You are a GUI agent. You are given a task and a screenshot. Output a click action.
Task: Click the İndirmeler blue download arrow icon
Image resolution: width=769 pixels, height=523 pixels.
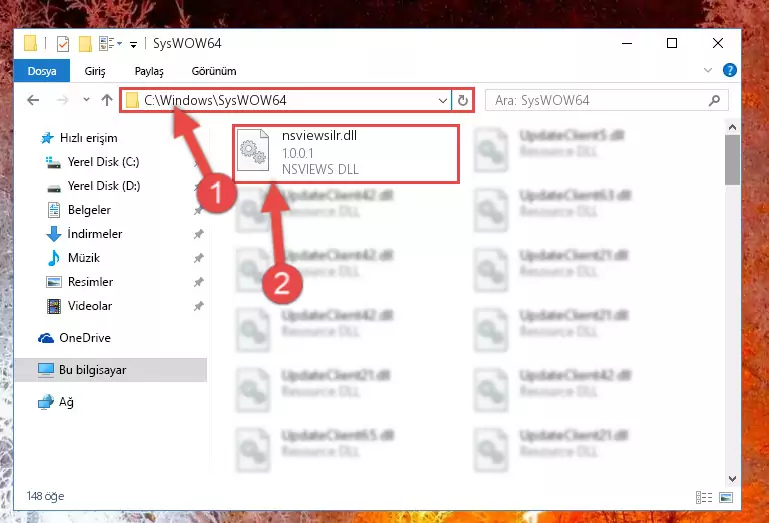point(53,234)
